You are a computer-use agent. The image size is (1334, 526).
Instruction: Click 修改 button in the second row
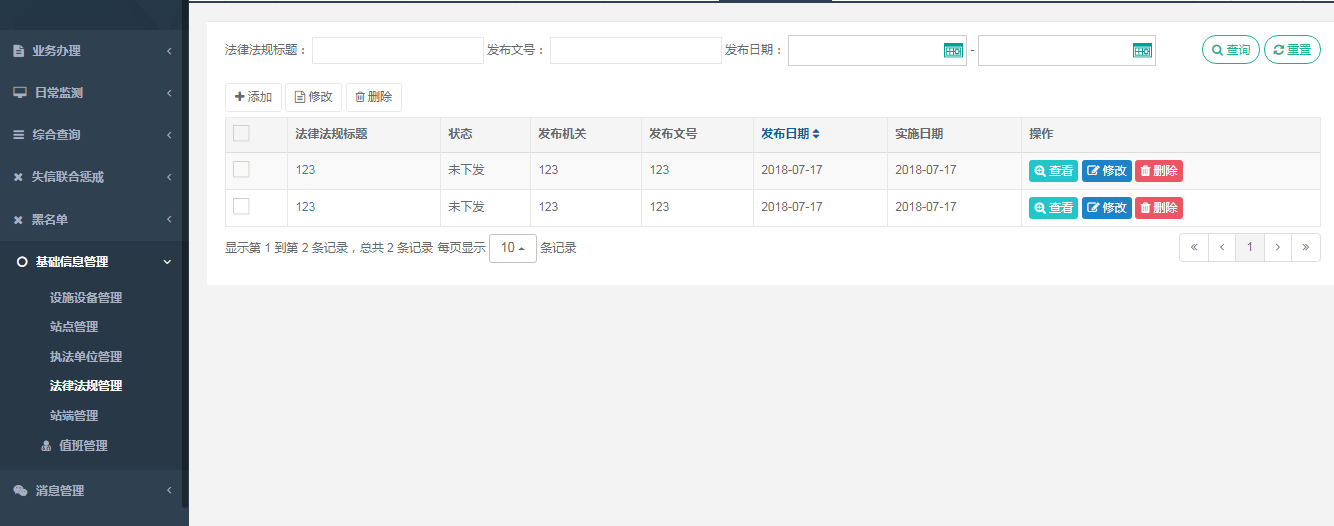(x=1107, y=208)
